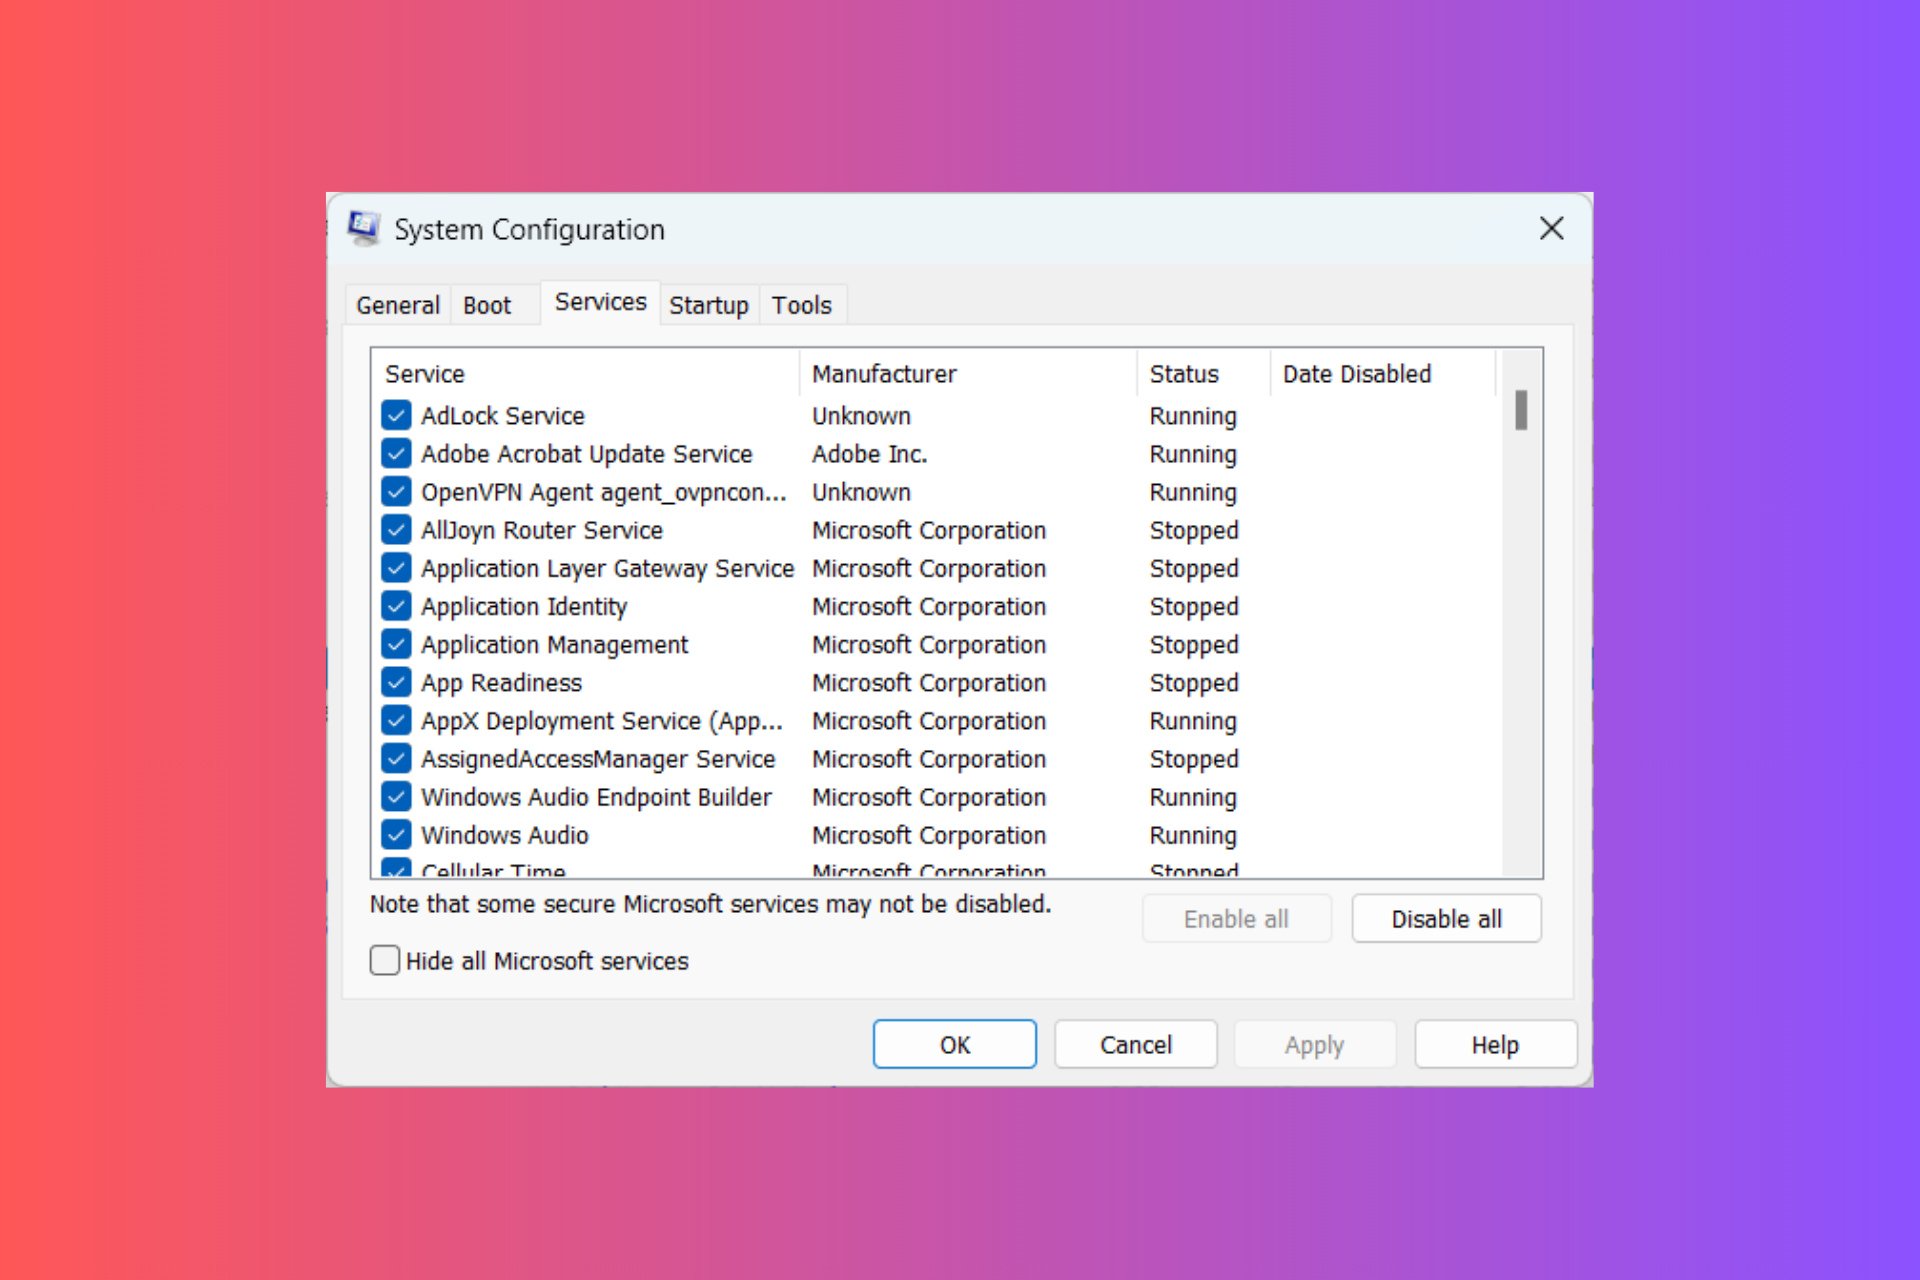1920x1280 pixels.
Task: Select the 'AdLock Service' row name
Action: point(502,415)
